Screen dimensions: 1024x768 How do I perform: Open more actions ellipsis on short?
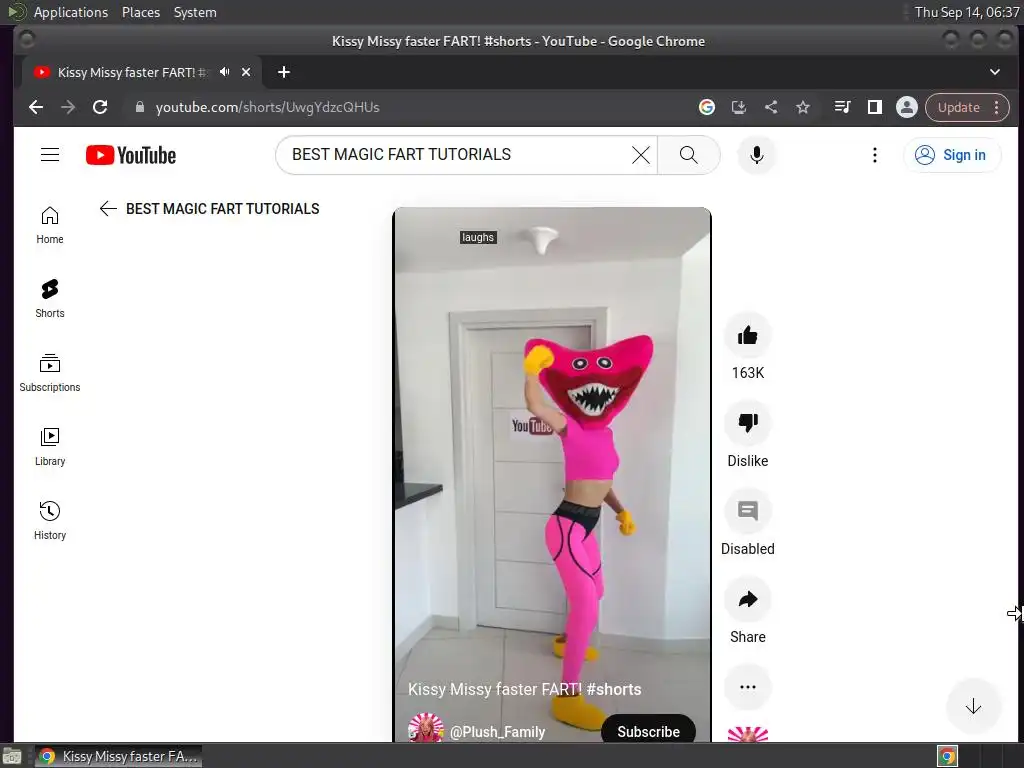[x=748, y=687]
